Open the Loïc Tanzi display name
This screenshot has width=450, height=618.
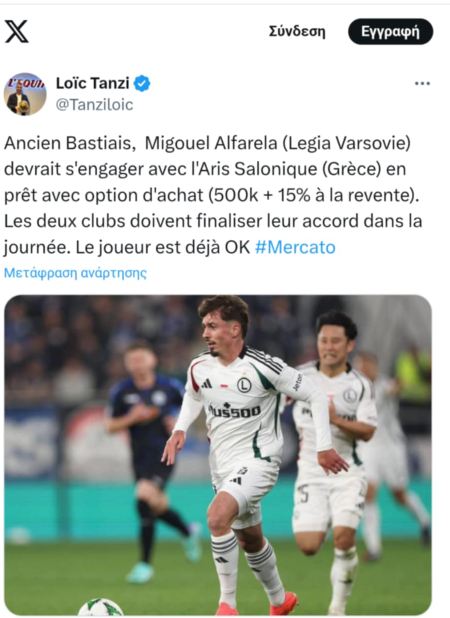(93, 83)
